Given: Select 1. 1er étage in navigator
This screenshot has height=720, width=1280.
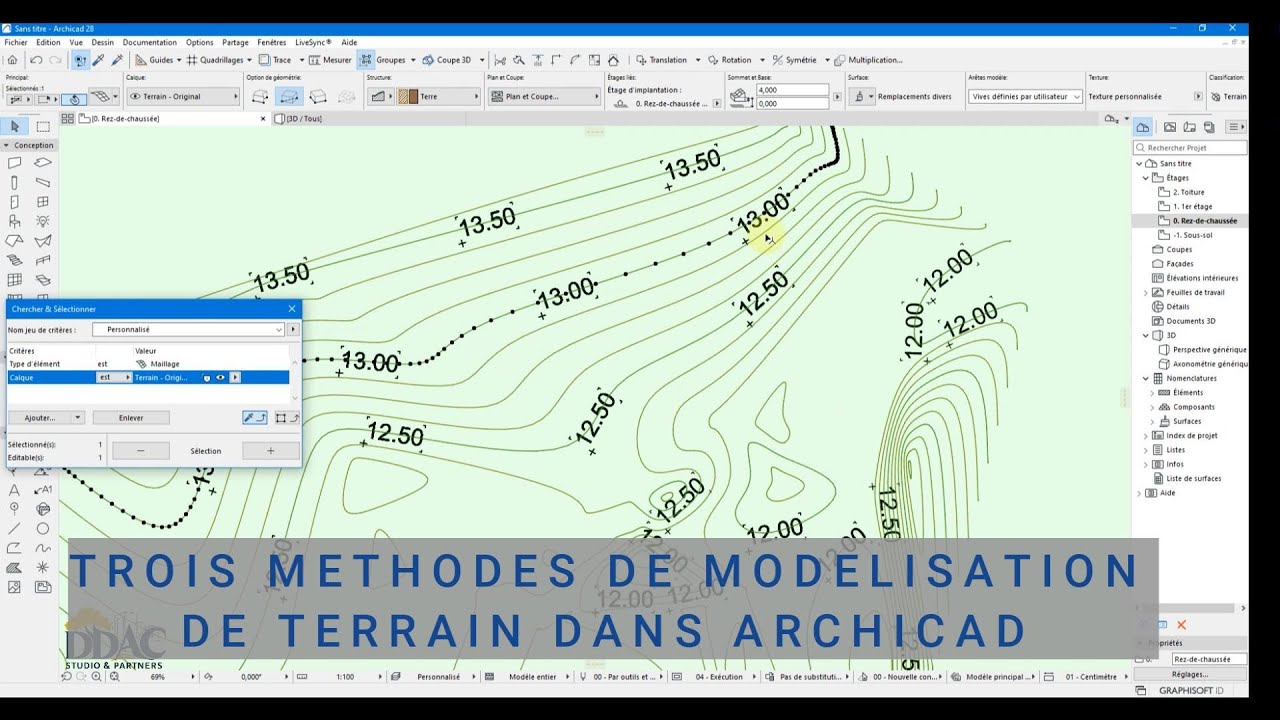Looking at the screenshot, I should click(1191, 206).
